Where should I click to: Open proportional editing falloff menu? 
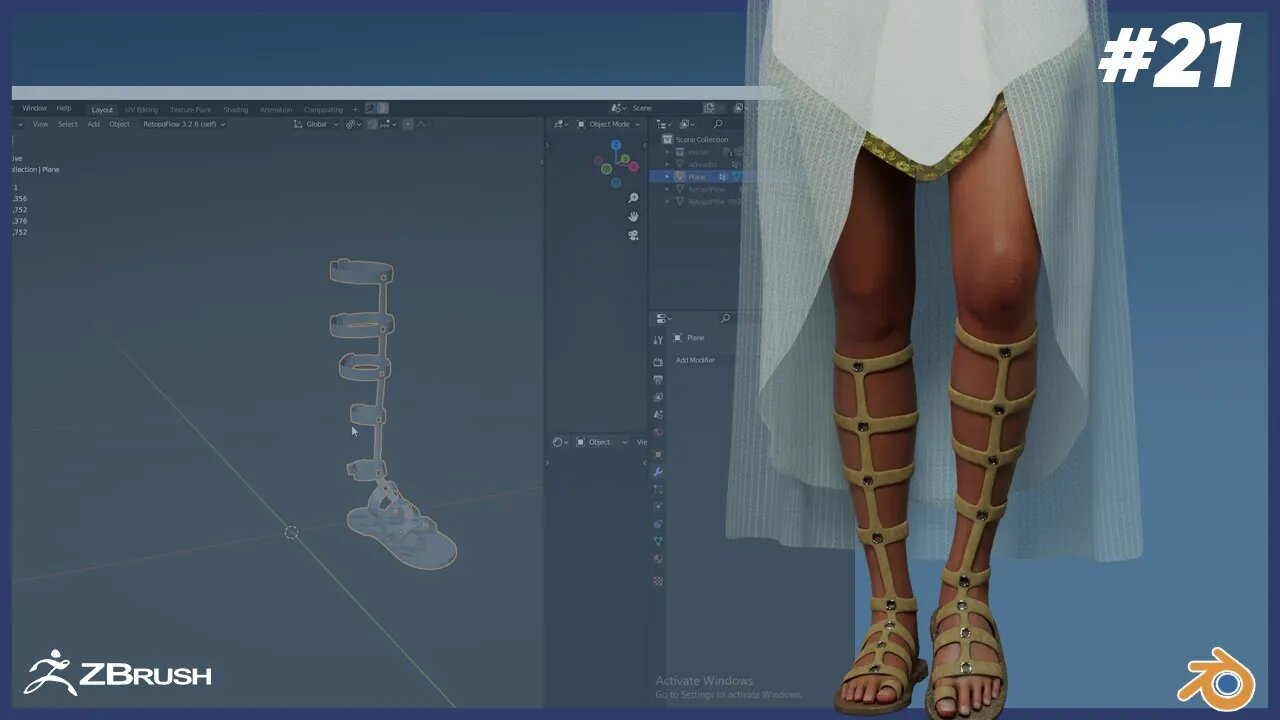tap(421, 124)
